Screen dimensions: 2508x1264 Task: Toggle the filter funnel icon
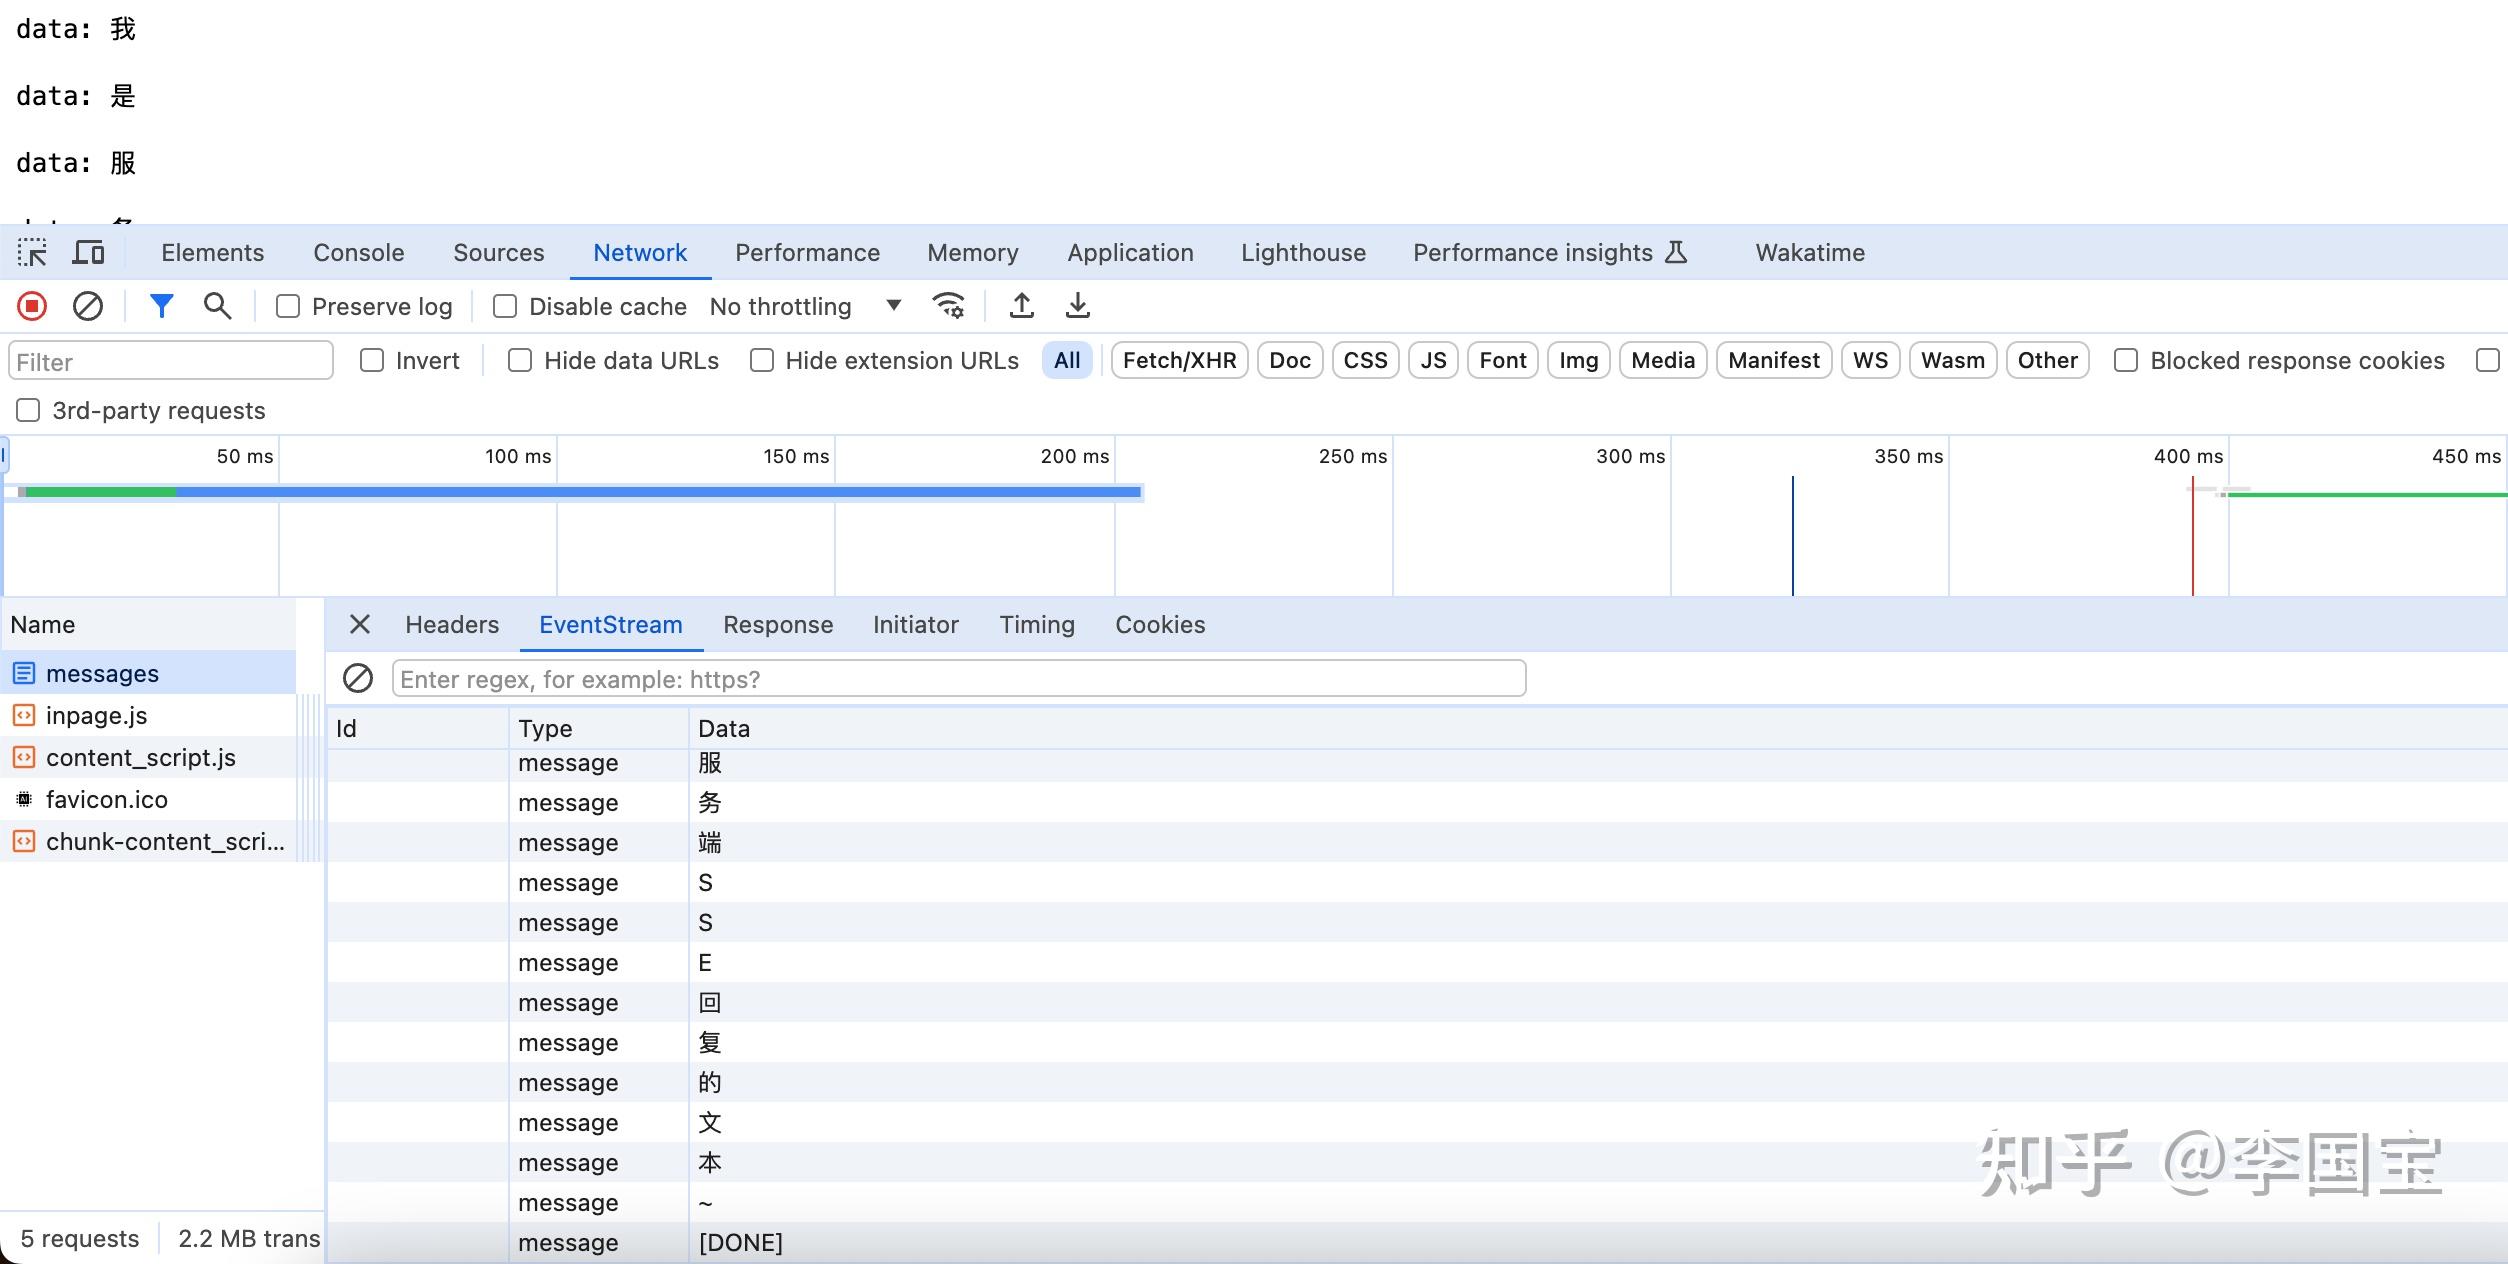[x=161, y=306]
